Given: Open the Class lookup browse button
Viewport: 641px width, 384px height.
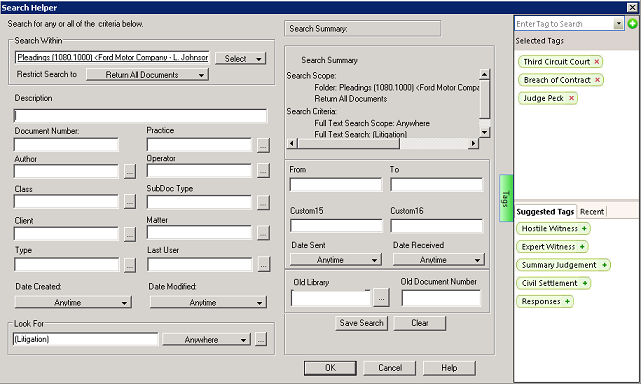Looking at the screenshot, I should tap(130, 202).
